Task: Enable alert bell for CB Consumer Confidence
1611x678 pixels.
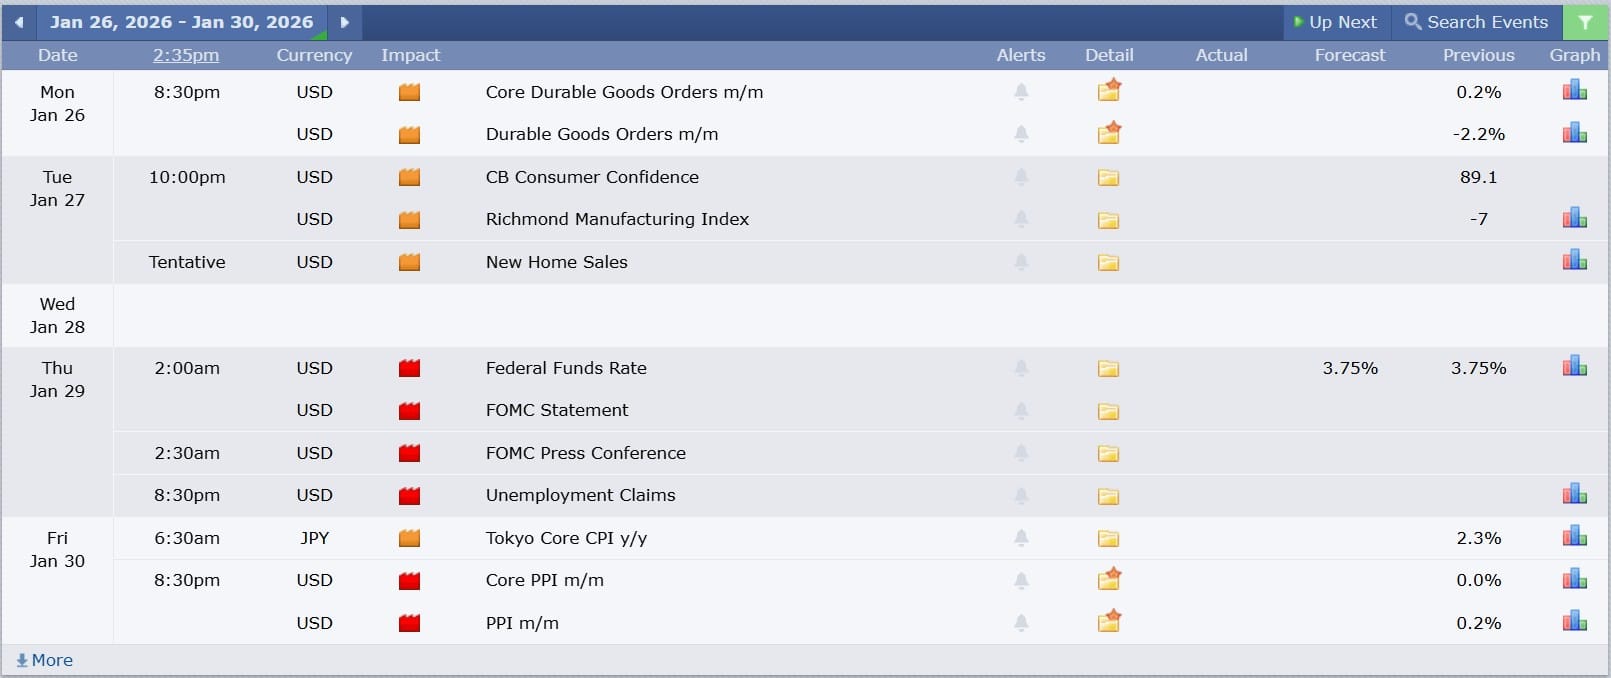Action: [1021, 177]
